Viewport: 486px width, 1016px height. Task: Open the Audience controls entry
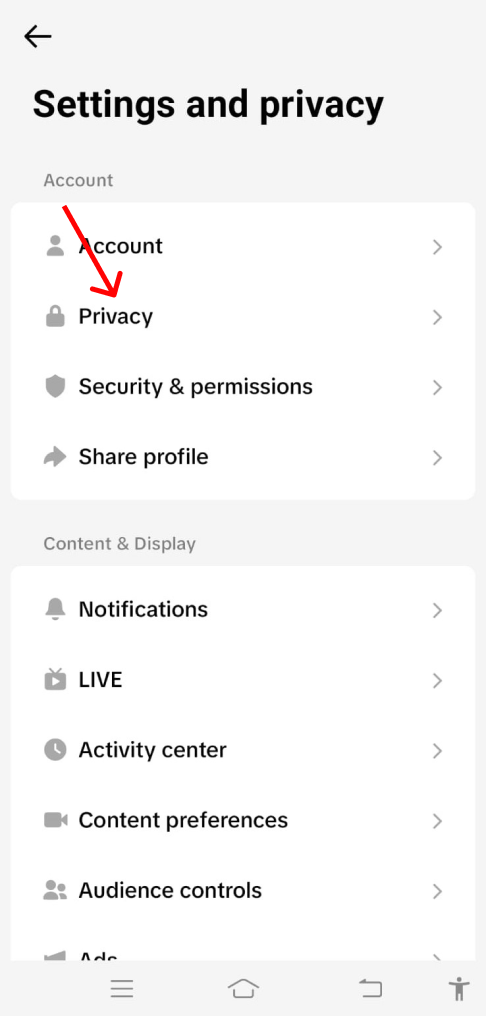coord(243,891)
